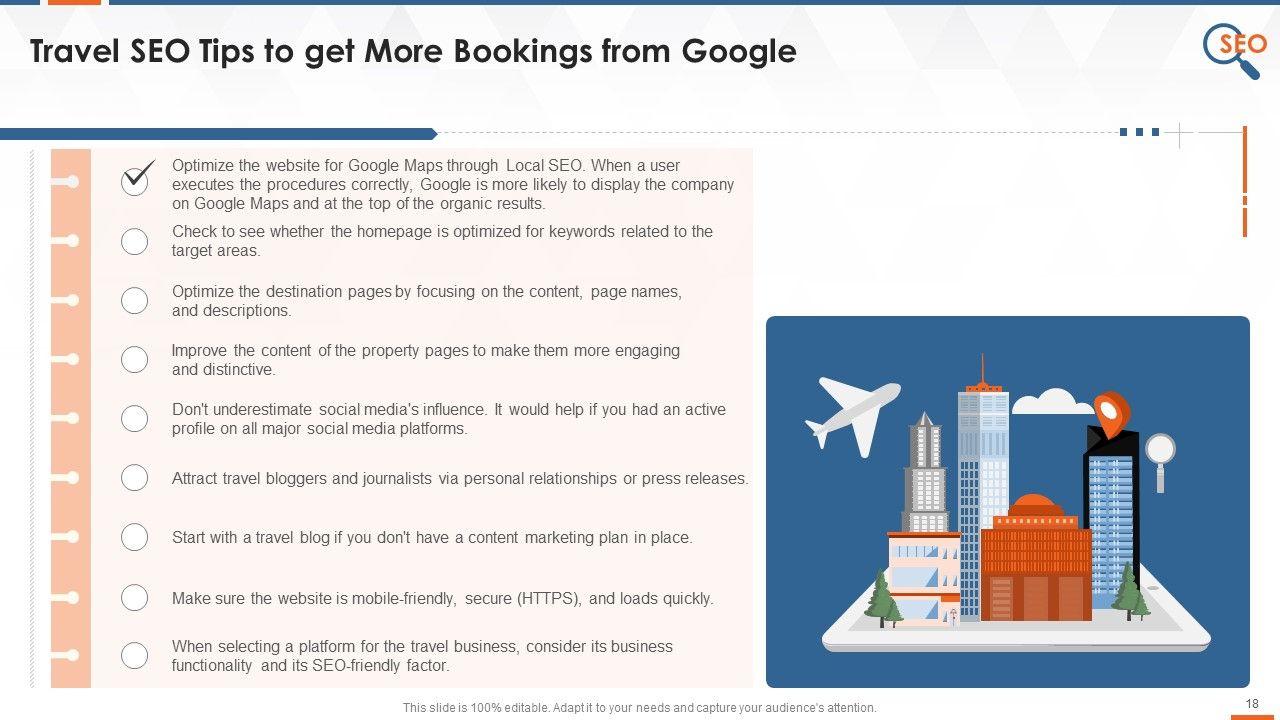This screenshot has width=1280, height=720.
Task: Select text 'Start with a travel blog'
Action: (251, 537)
